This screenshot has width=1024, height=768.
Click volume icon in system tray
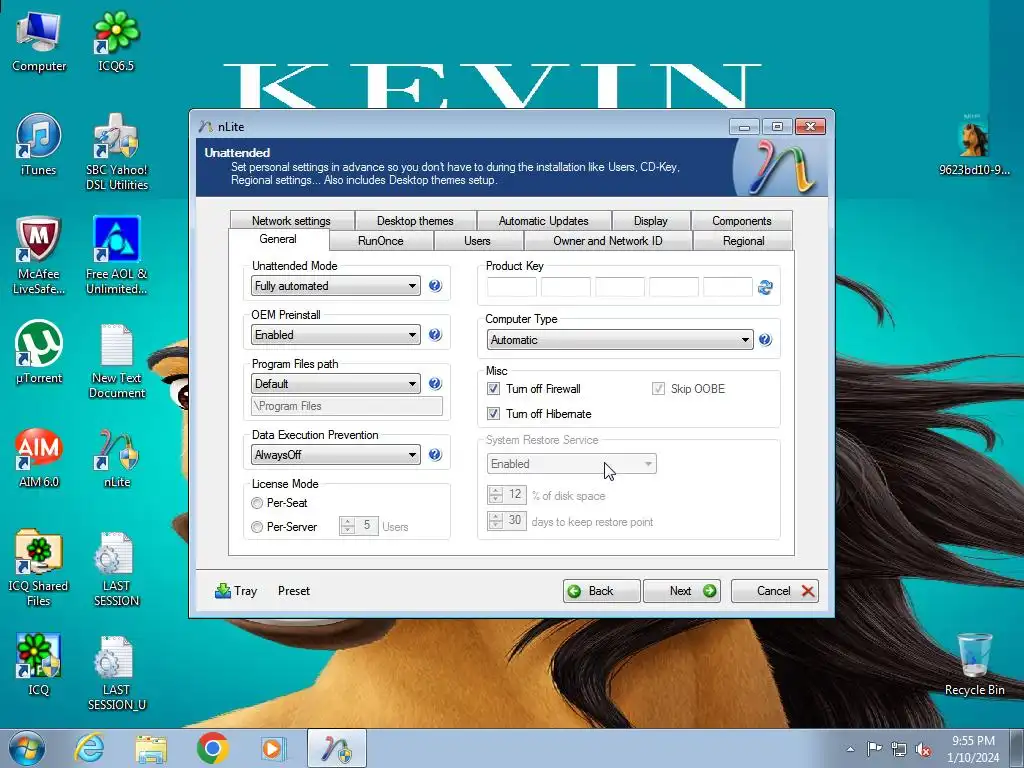[x=923, y=749]
